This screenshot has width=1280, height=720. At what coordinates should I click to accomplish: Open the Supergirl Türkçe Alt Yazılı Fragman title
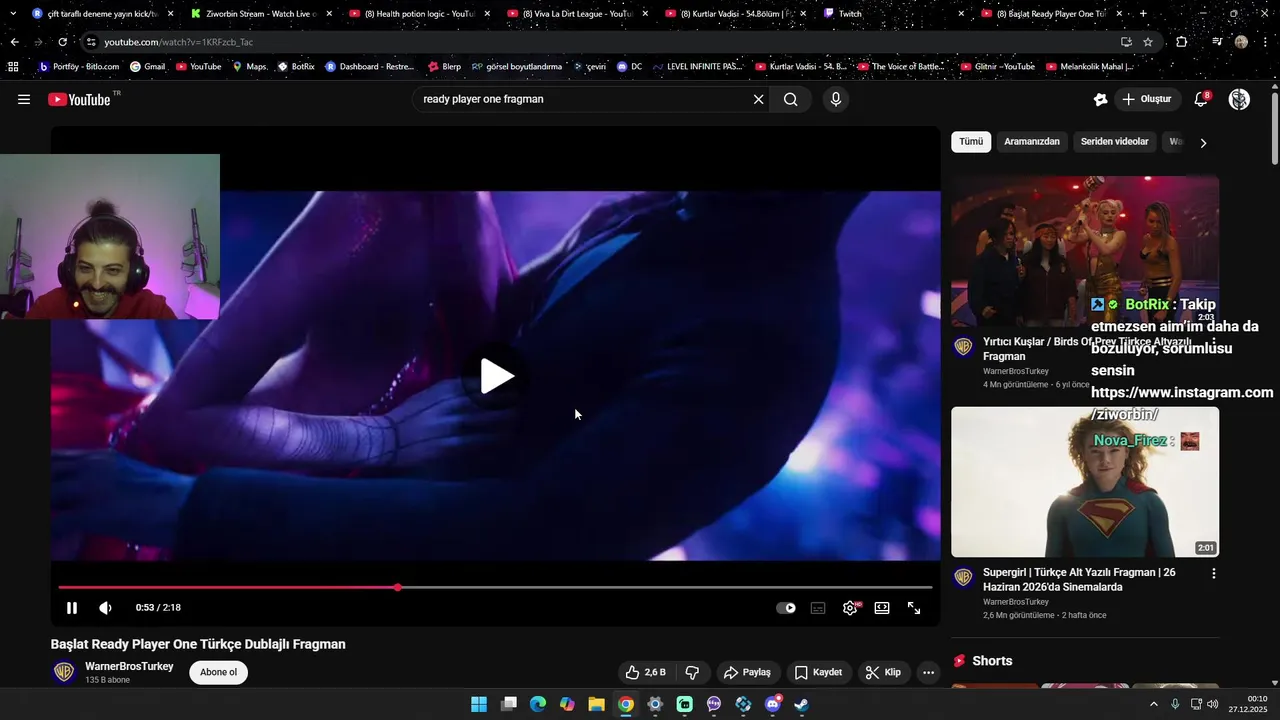point(1080,580)
